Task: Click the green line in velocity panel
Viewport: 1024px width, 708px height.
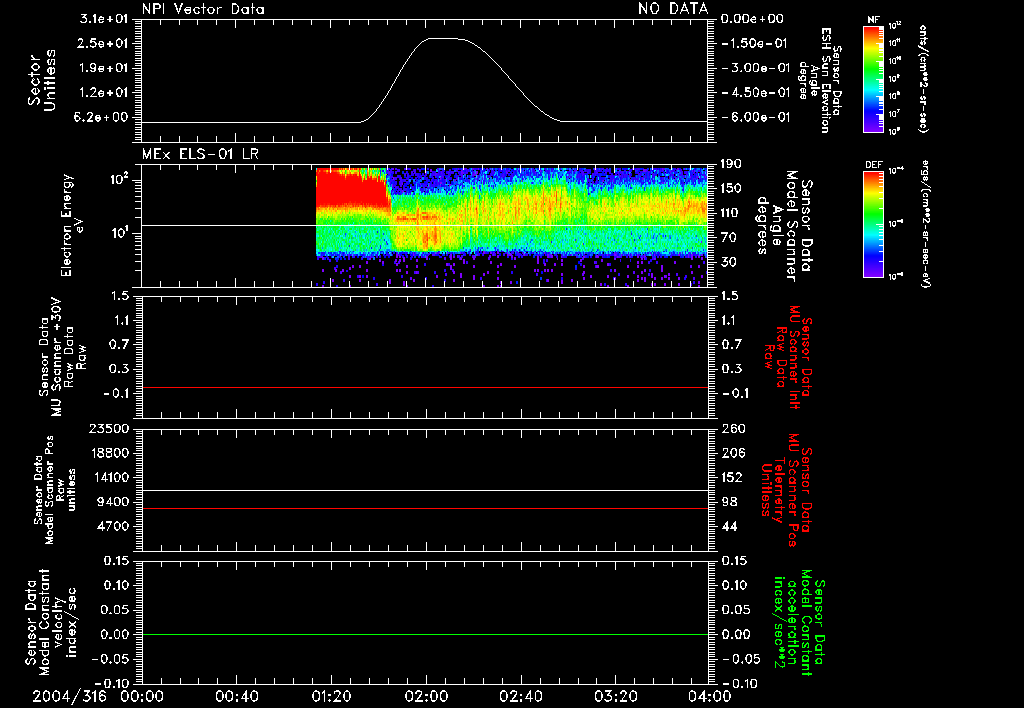Action: (x=424, y=634)
